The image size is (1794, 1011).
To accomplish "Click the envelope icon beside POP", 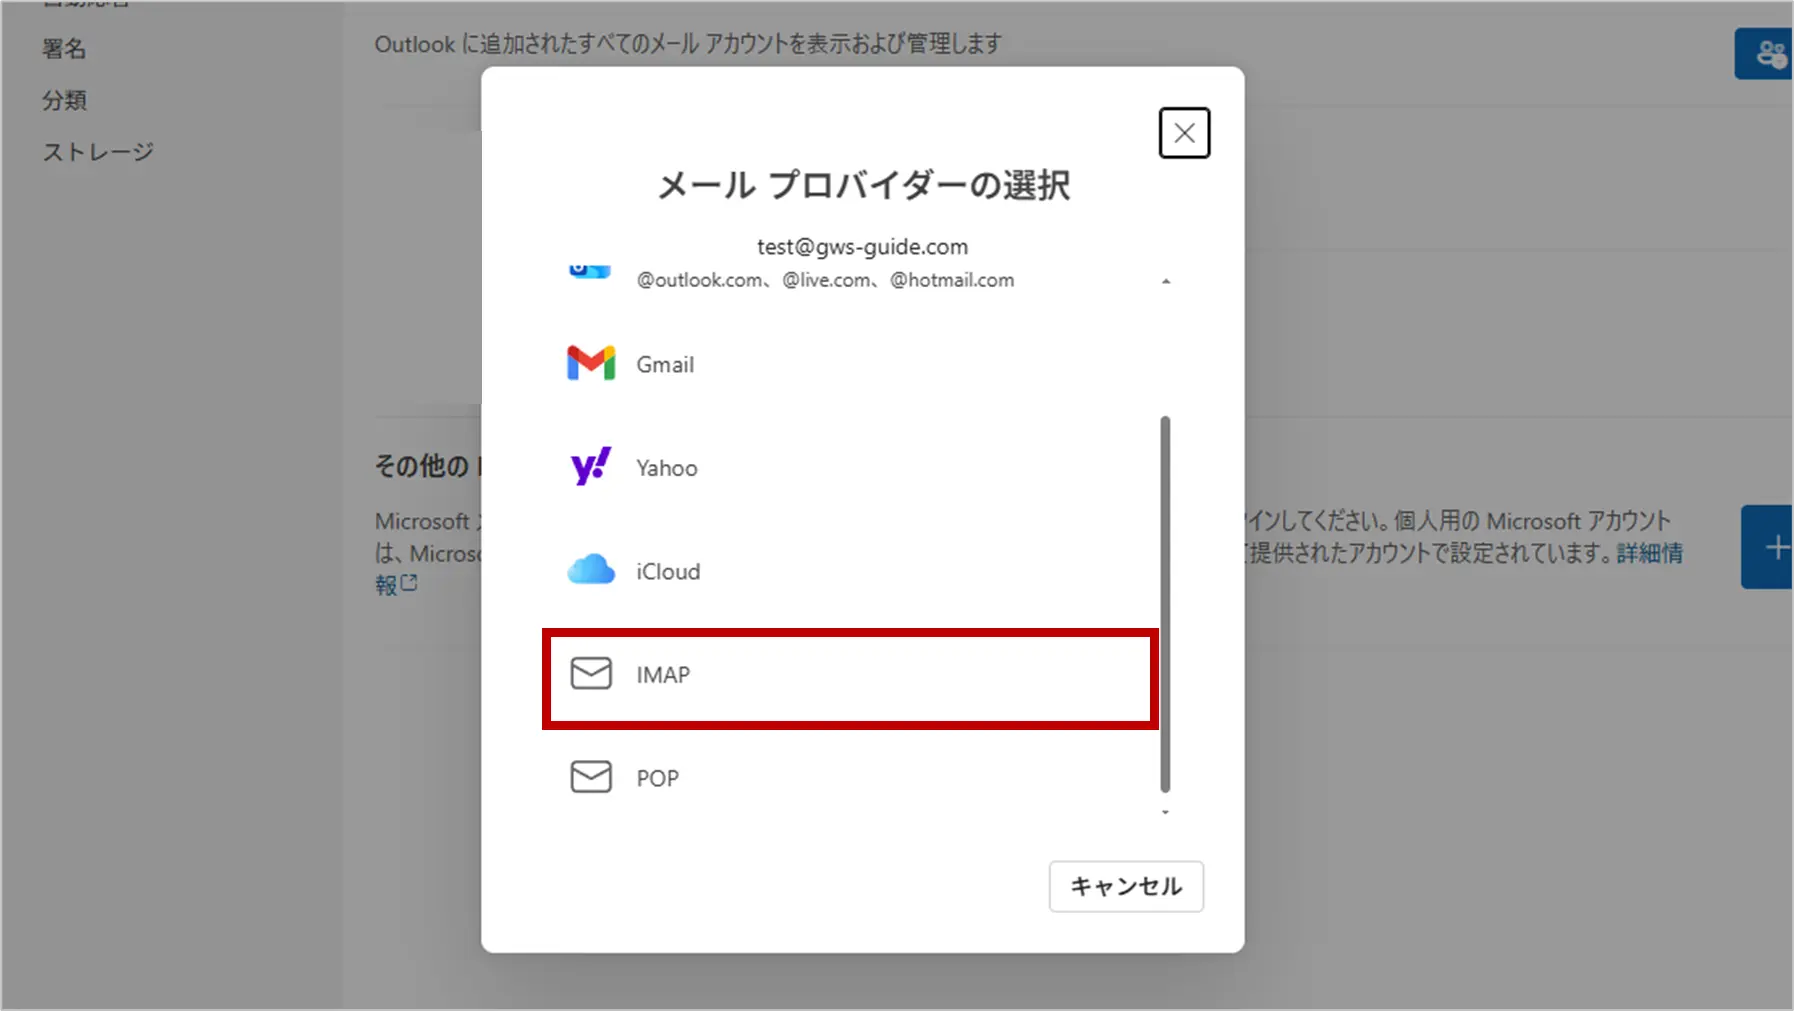I will point(590,777).
